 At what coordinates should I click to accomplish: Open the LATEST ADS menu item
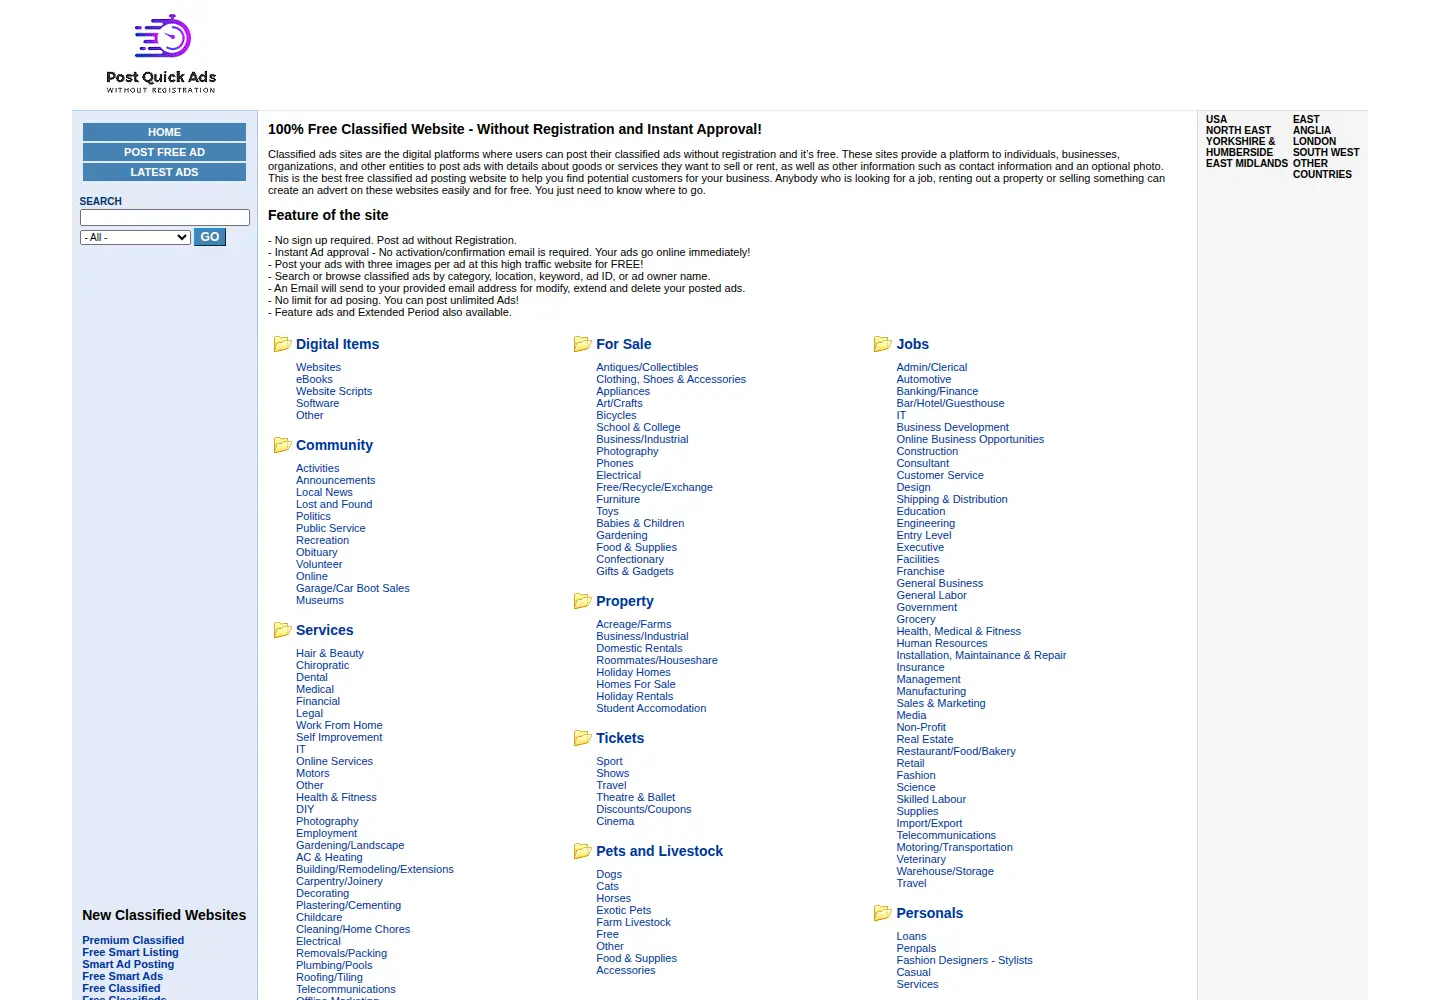[x=164, y=172]
